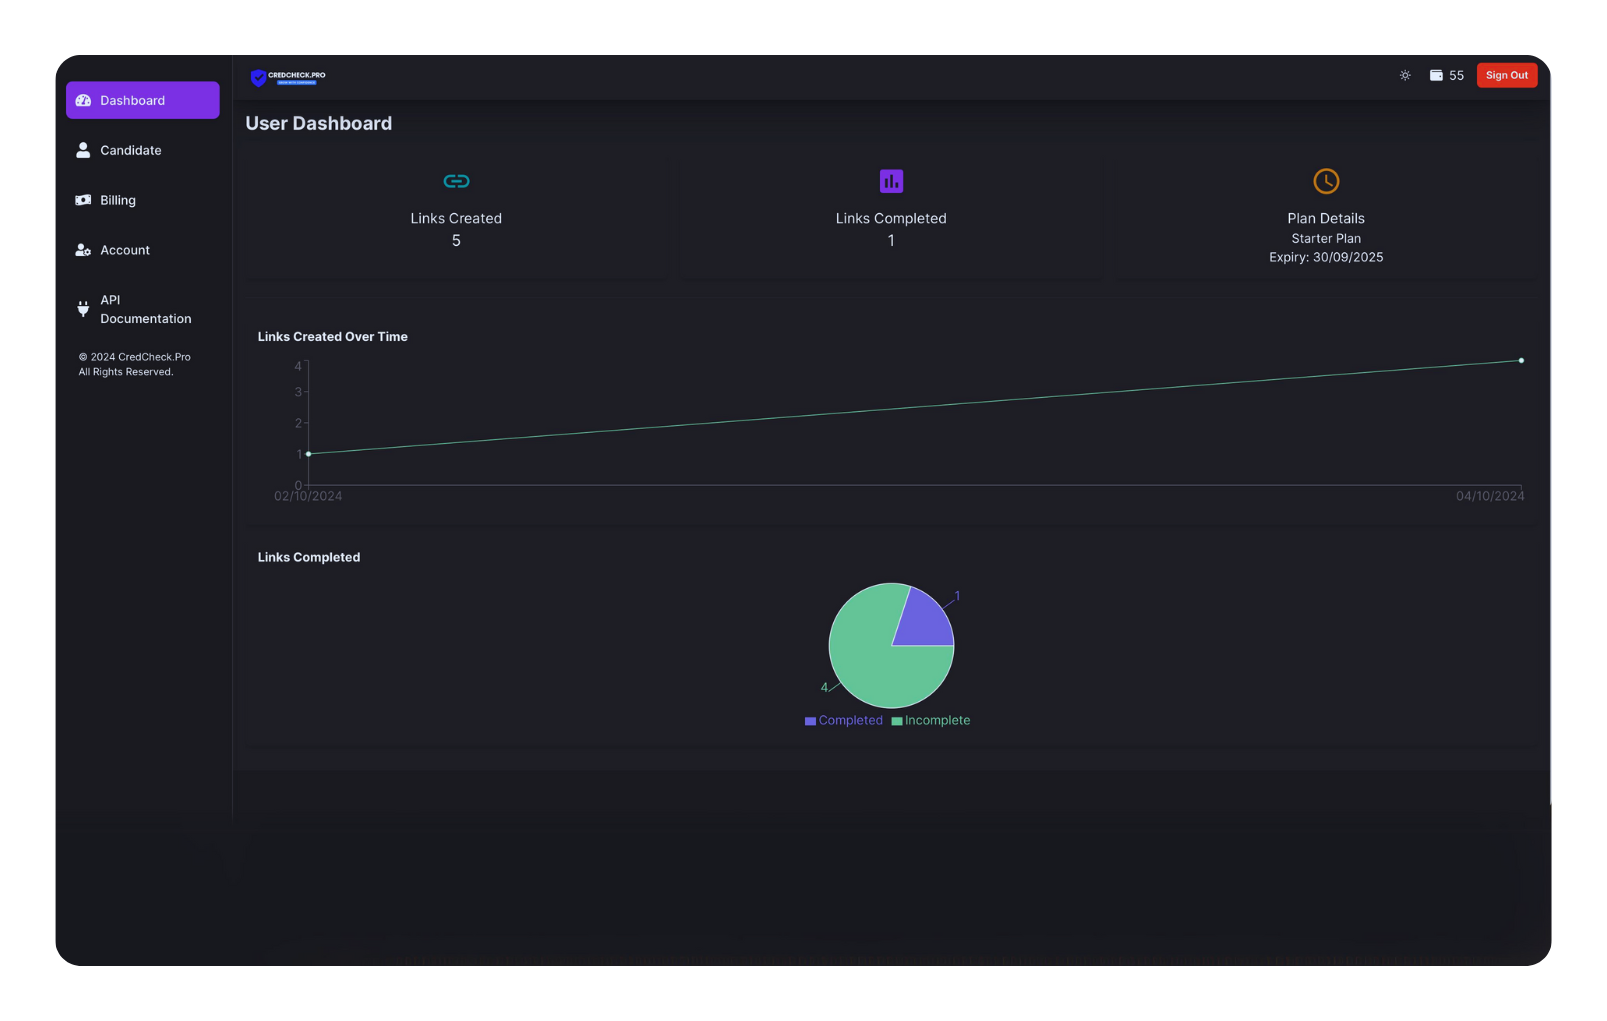Click the first data point on the line chart

pos(309,453)
